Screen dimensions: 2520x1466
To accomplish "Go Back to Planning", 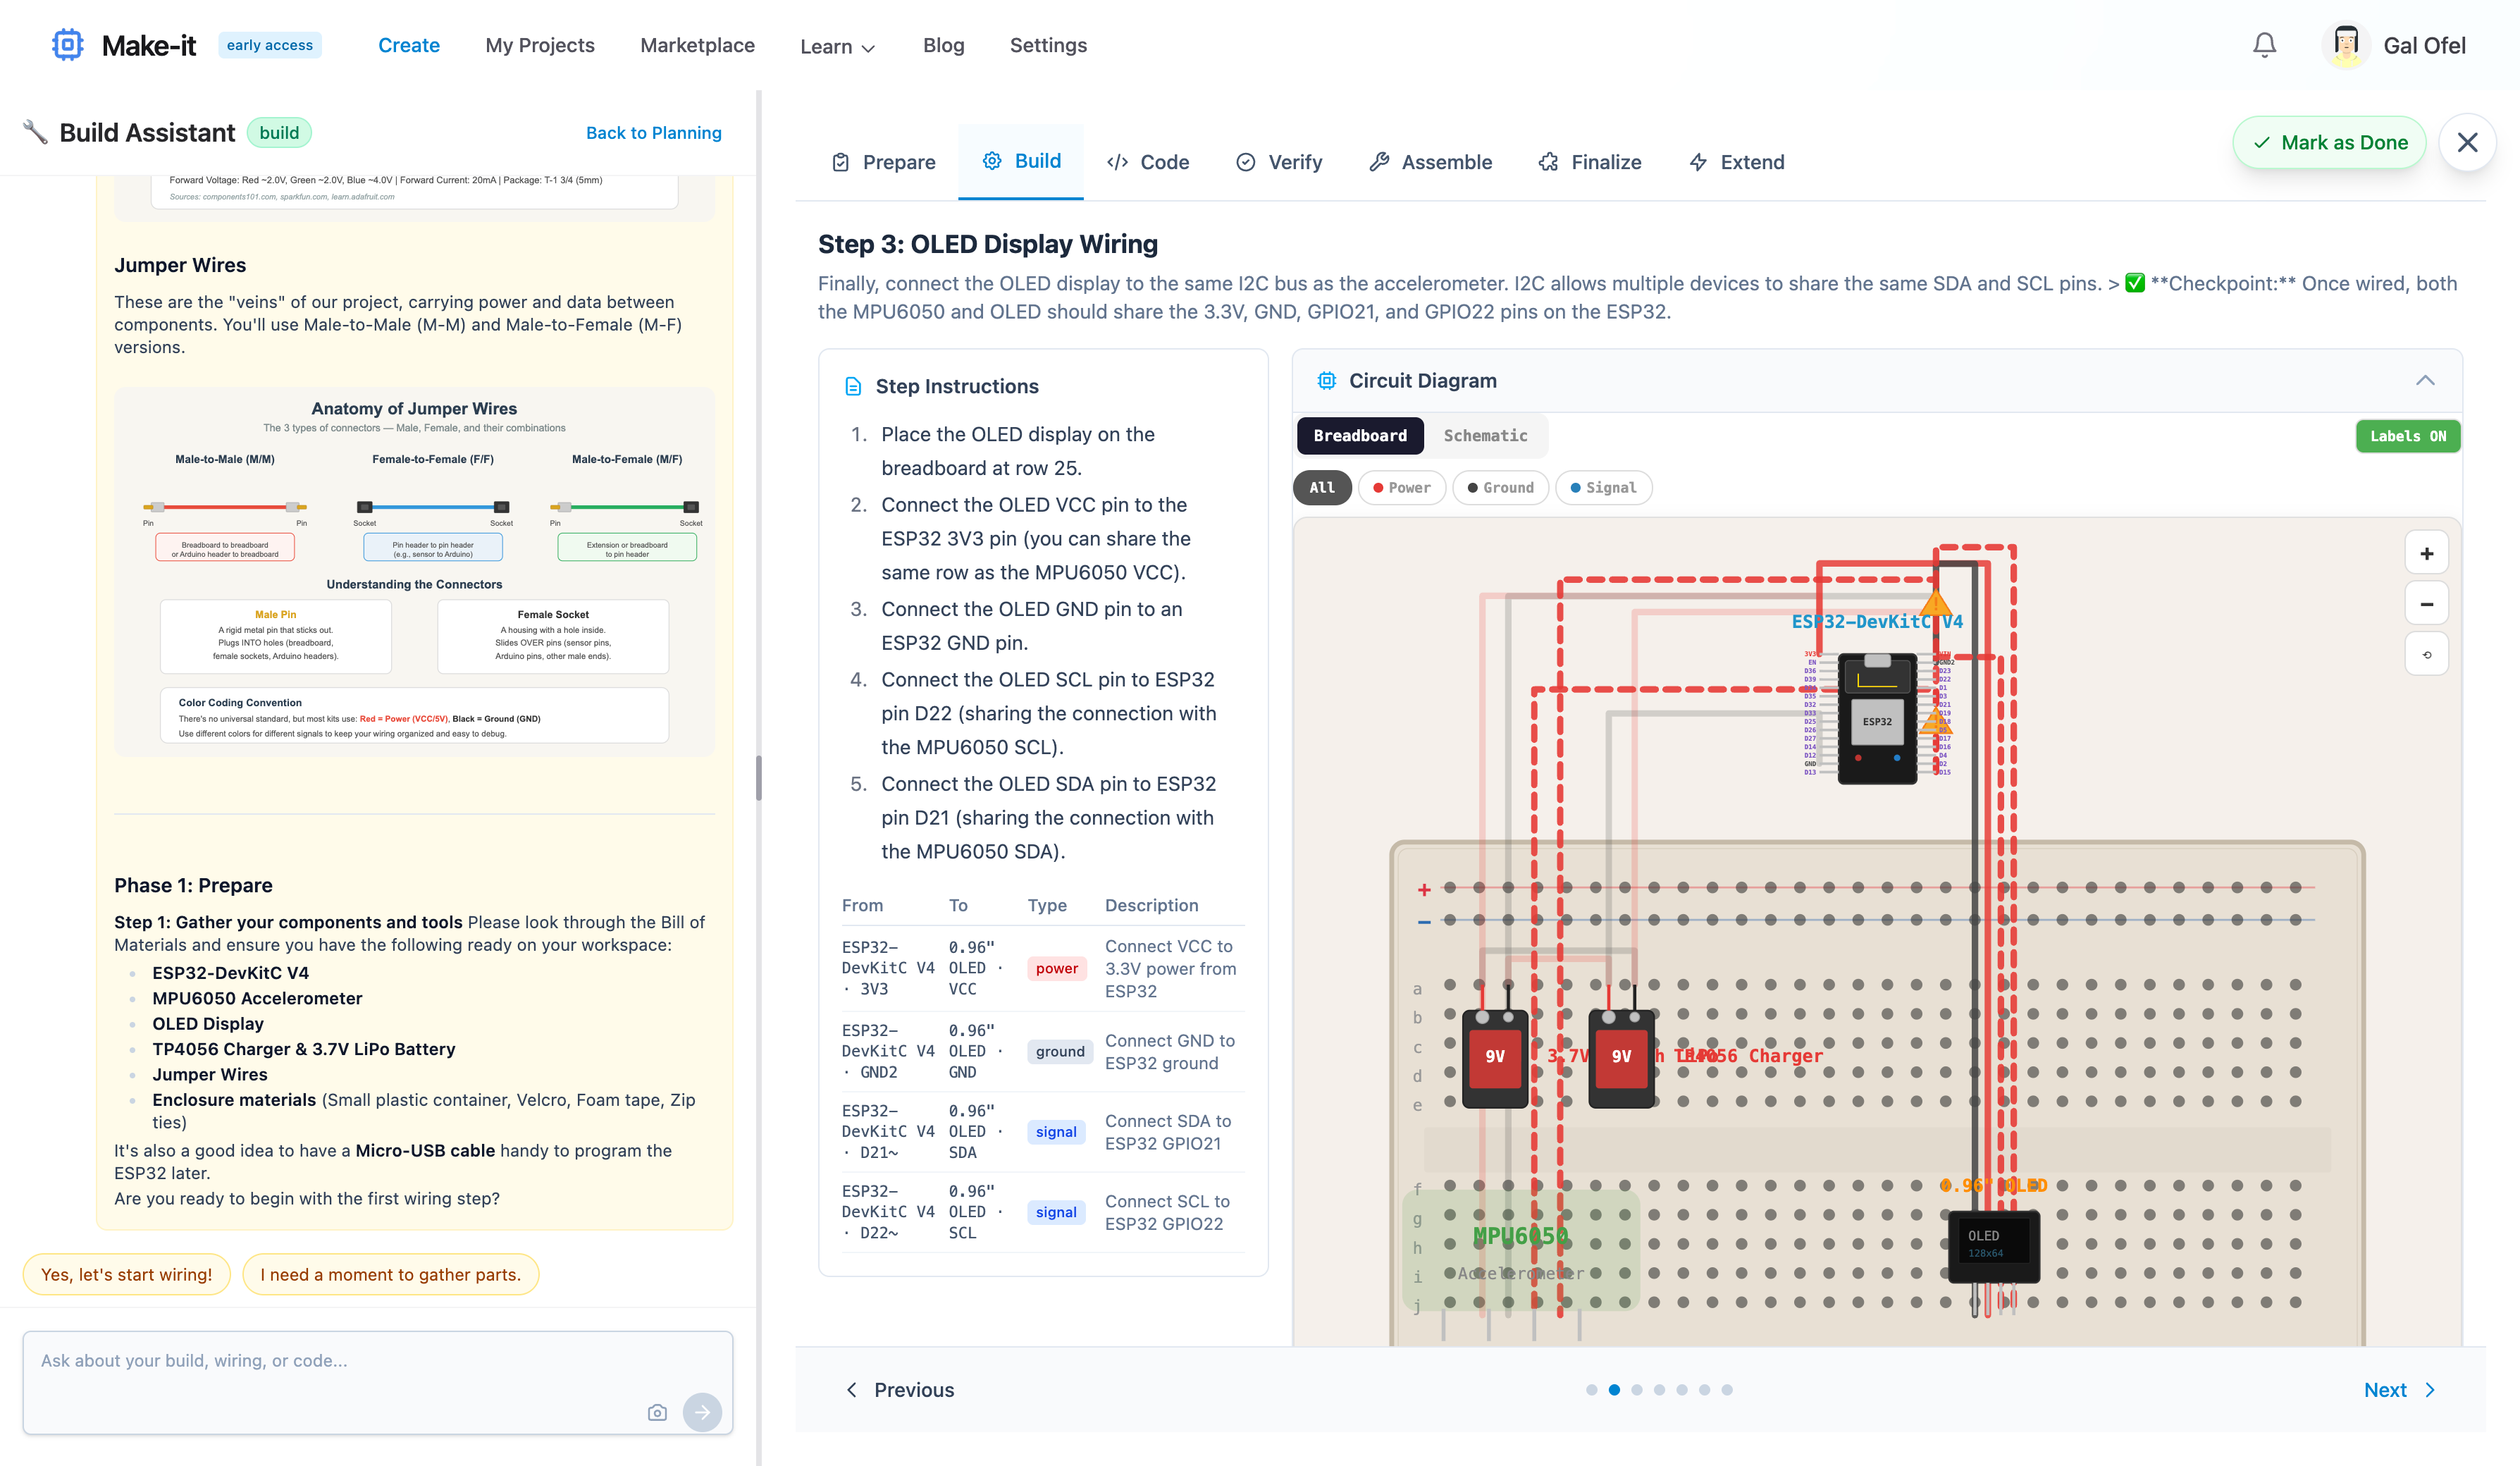I will (654, 132).
